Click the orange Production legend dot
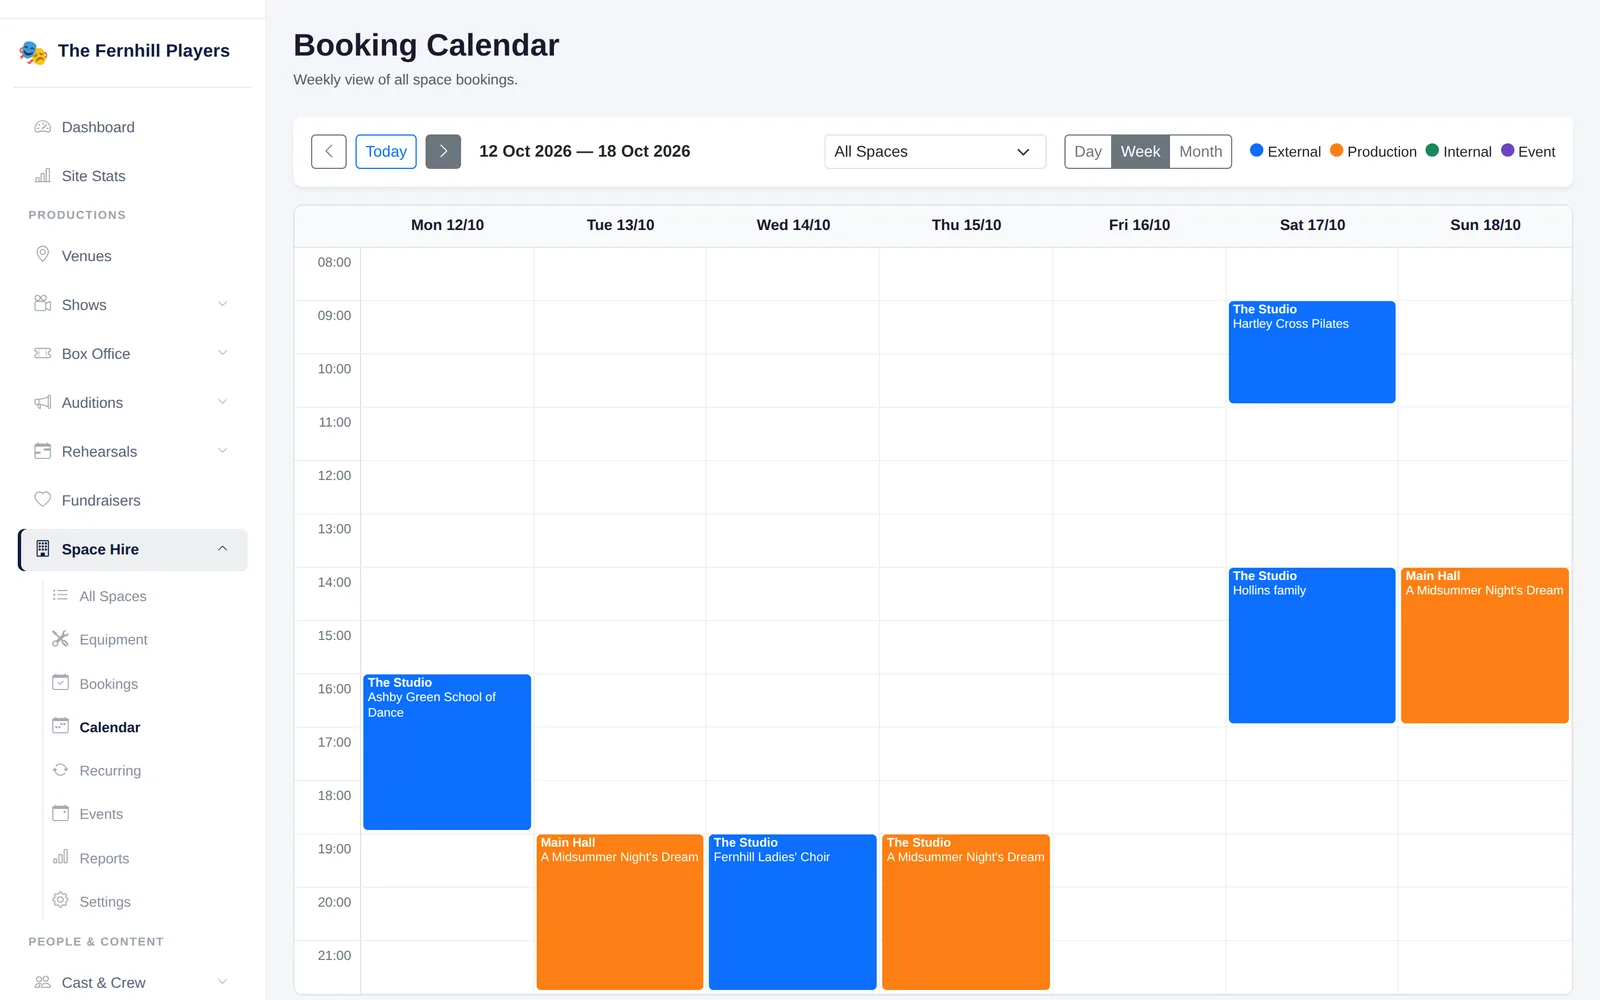 tap(1337, 151)
